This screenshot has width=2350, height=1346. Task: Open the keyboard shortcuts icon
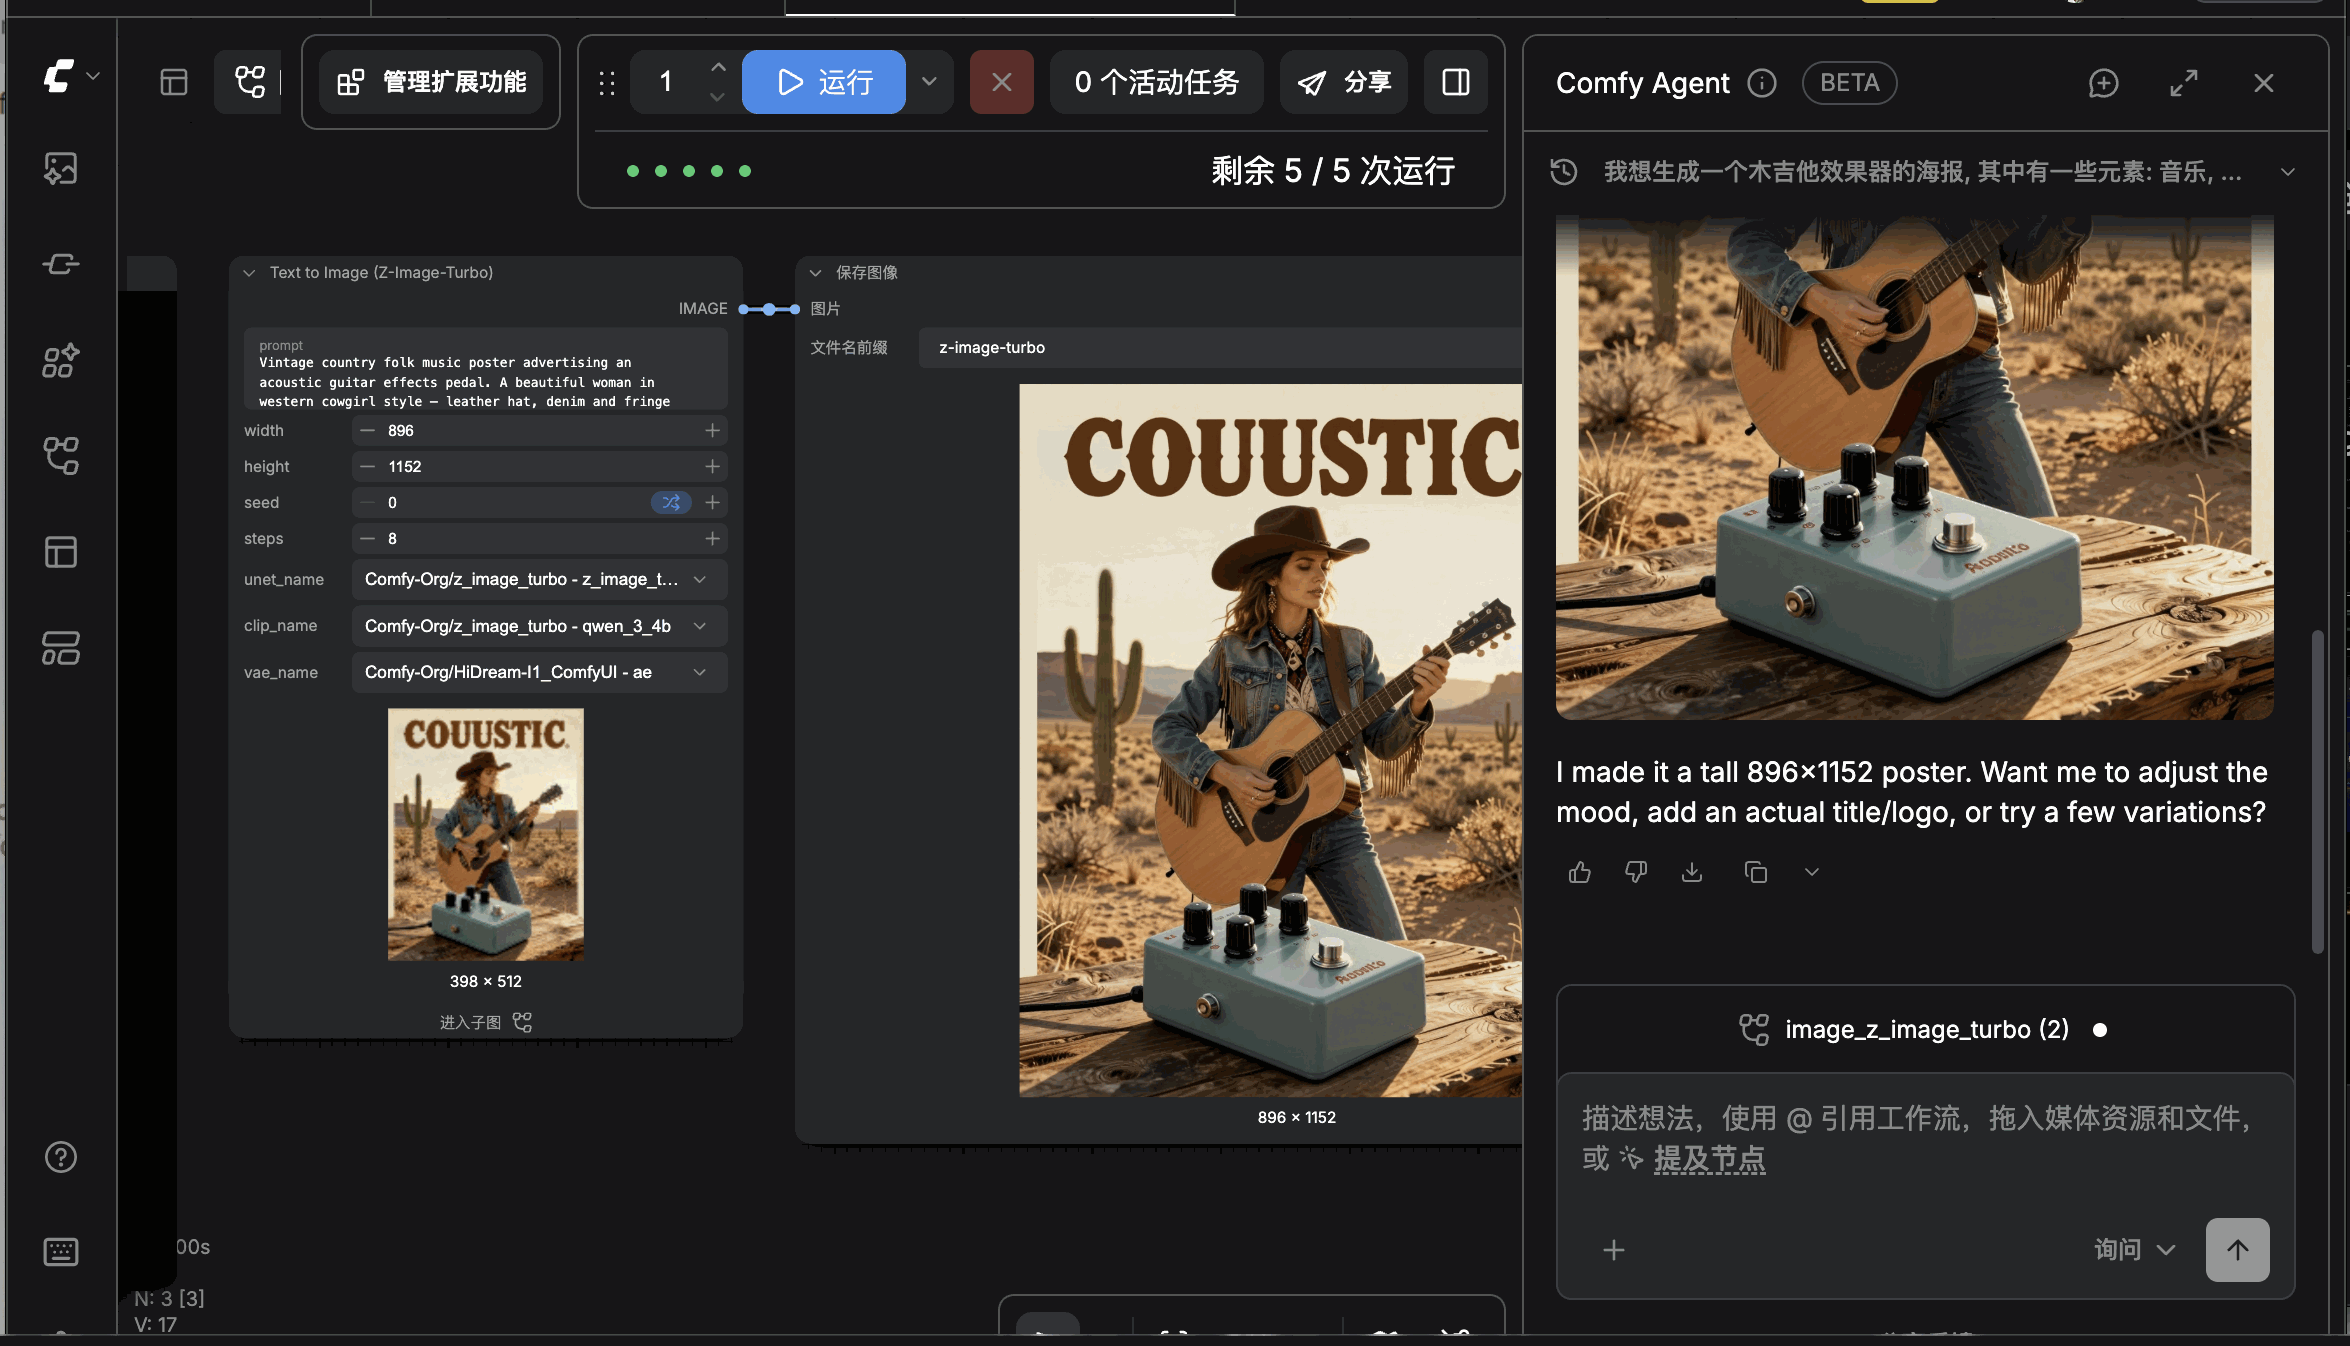[61, 1252]
